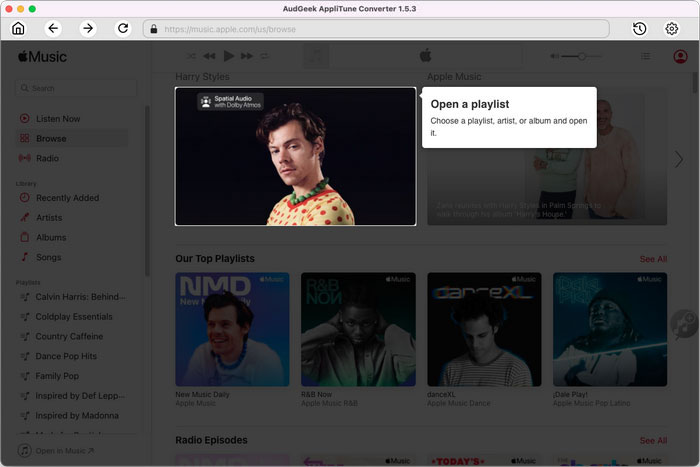Screen dimensions: 700x467
Task: Click the Apple logo in the player
Action: coord(425,56)
